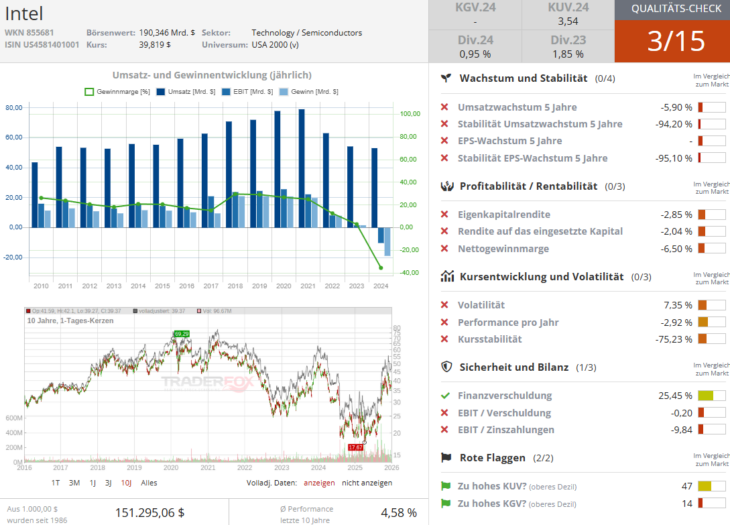This screenshot has height=525, width=730.
Task: Show the Alles full chart history
Action: point(149,482)
